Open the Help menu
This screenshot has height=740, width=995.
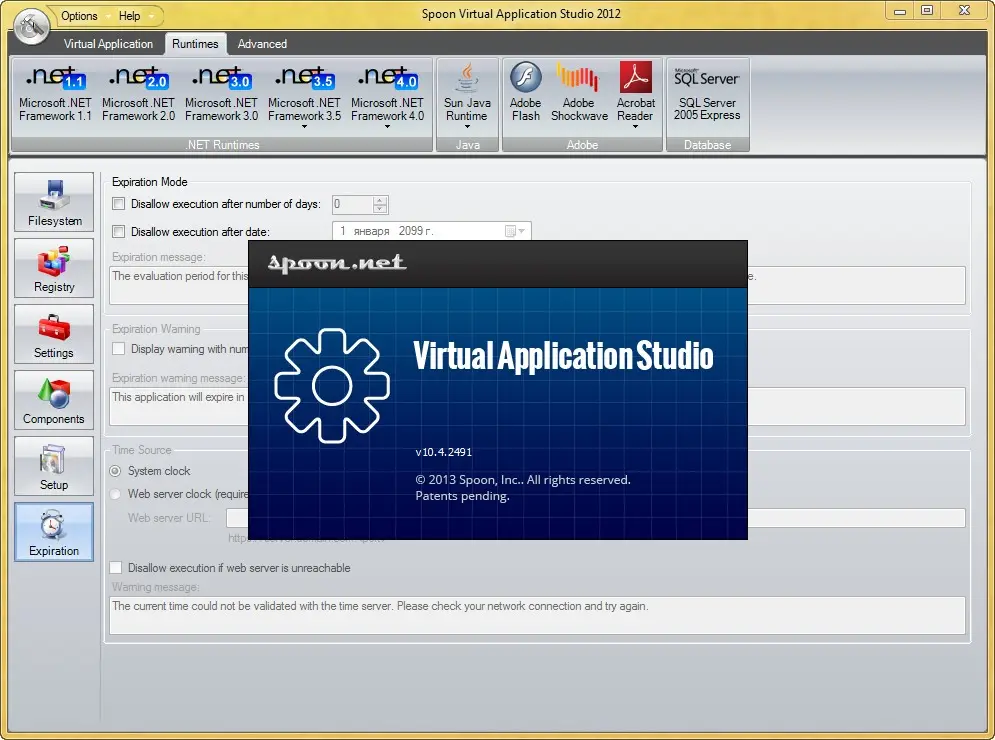[x=129, y=16]
